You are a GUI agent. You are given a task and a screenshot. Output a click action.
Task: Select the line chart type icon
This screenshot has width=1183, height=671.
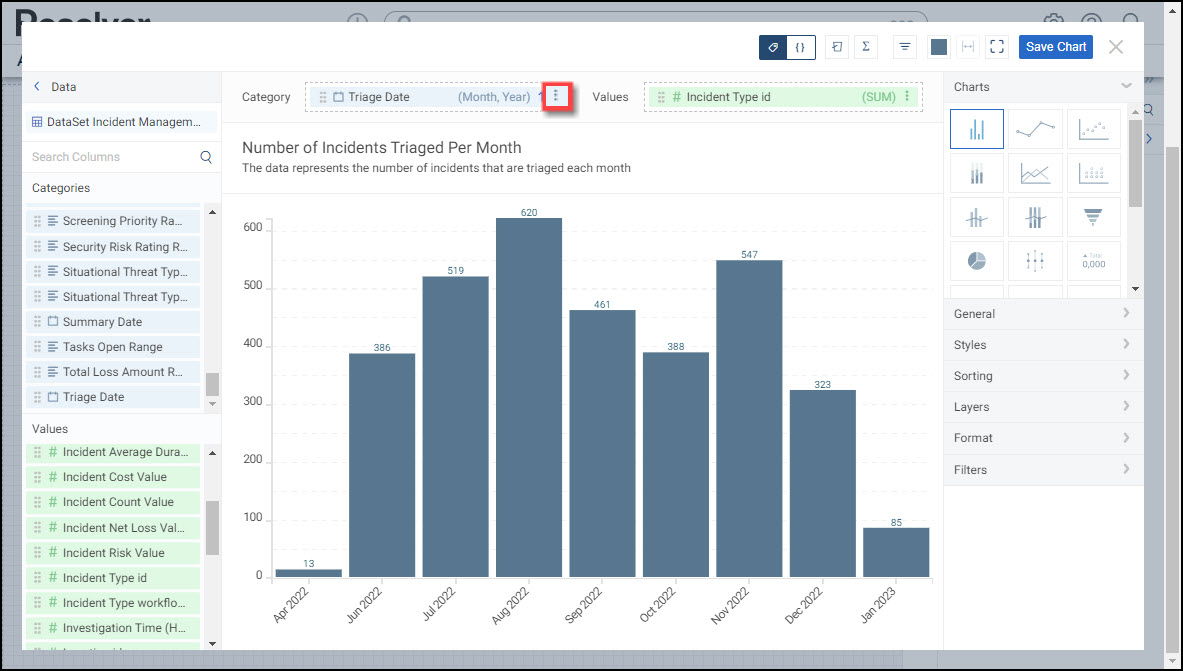pos(1035,129)
